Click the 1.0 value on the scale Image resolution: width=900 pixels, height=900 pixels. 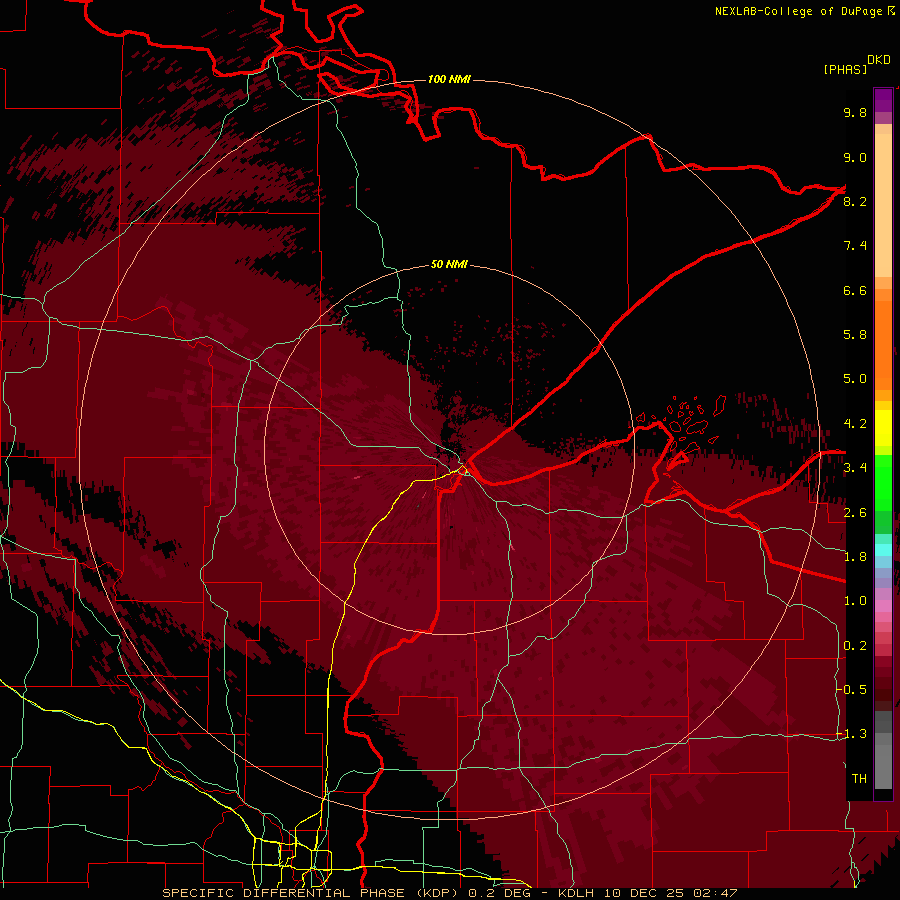(855, 601)
